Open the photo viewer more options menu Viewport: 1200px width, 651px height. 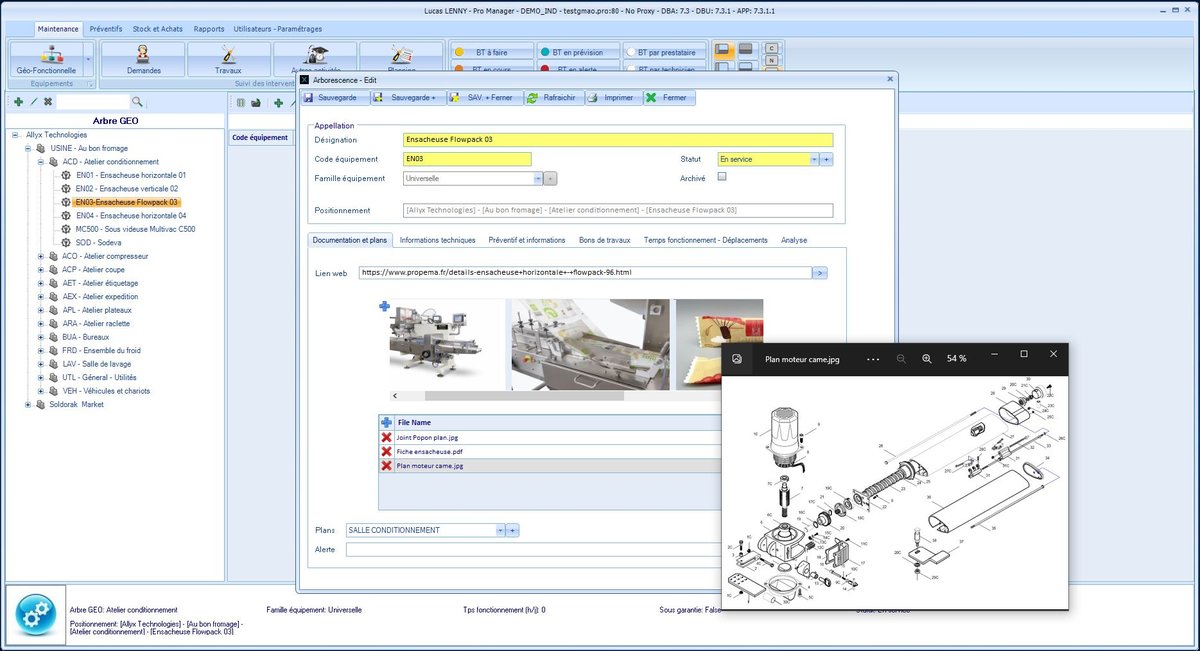[873, 358]
